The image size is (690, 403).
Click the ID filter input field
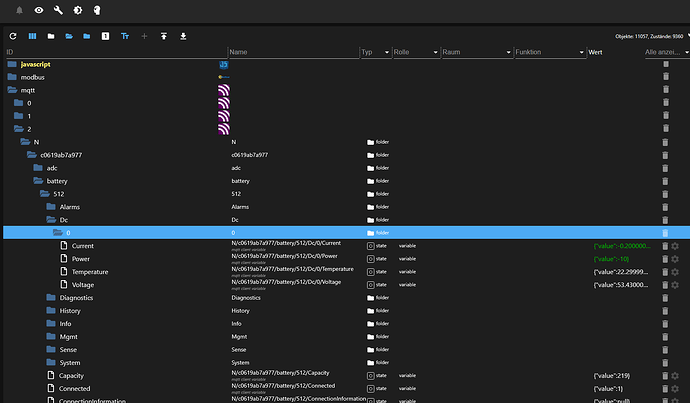coord(116,52)
